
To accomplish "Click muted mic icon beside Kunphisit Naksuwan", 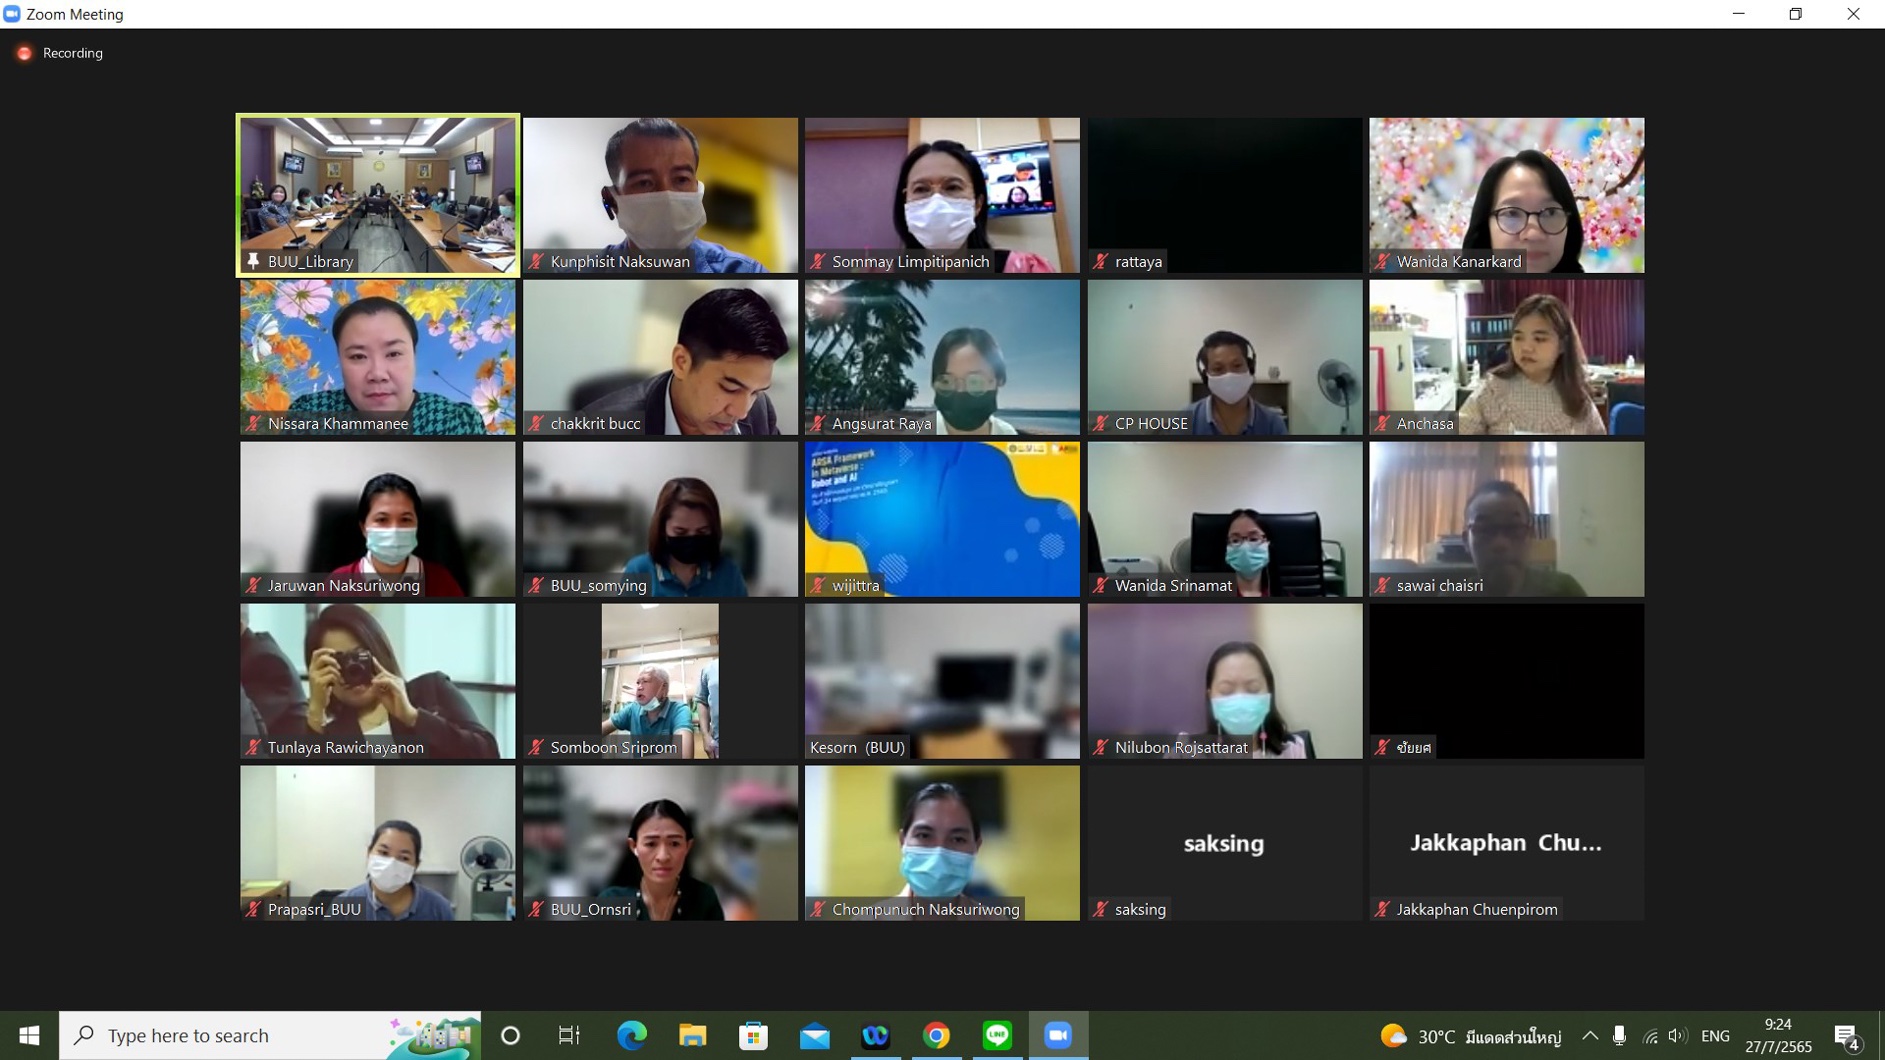I will pos(536,261).
